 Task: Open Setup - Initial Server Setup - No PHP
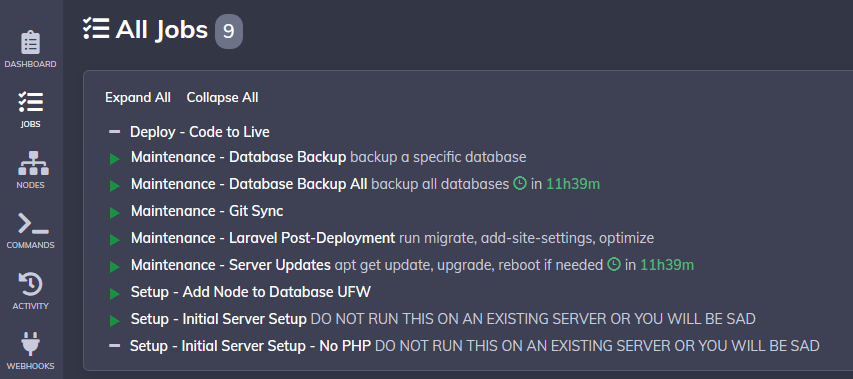point(250,346)
